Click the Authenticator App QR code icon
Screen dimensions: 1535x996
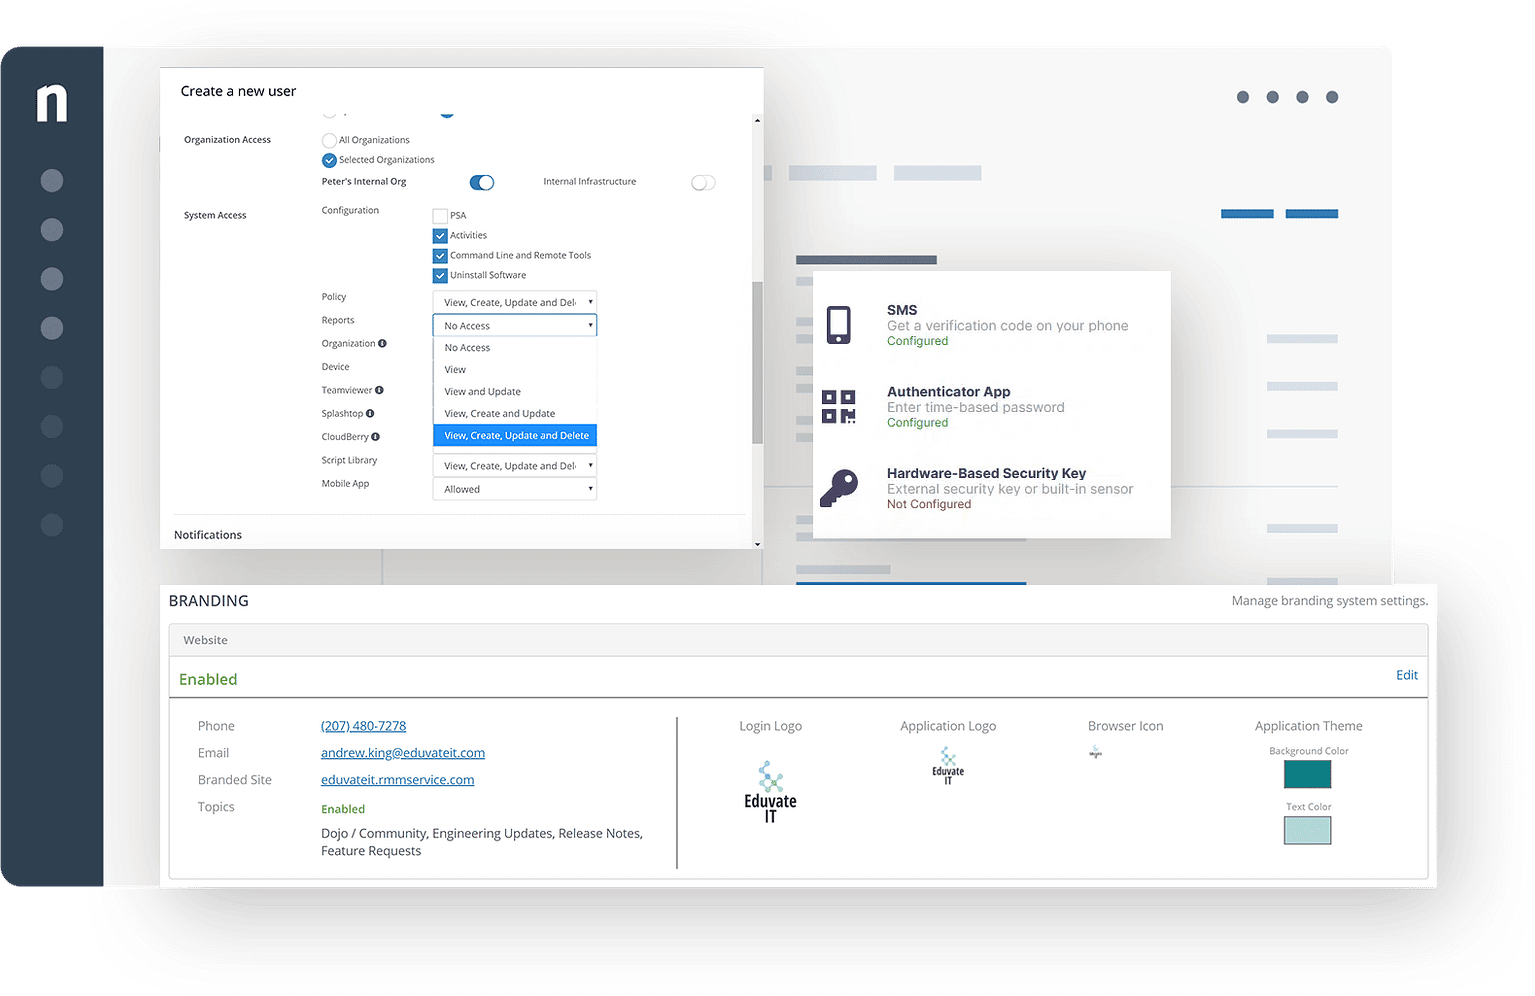point(838,406)
